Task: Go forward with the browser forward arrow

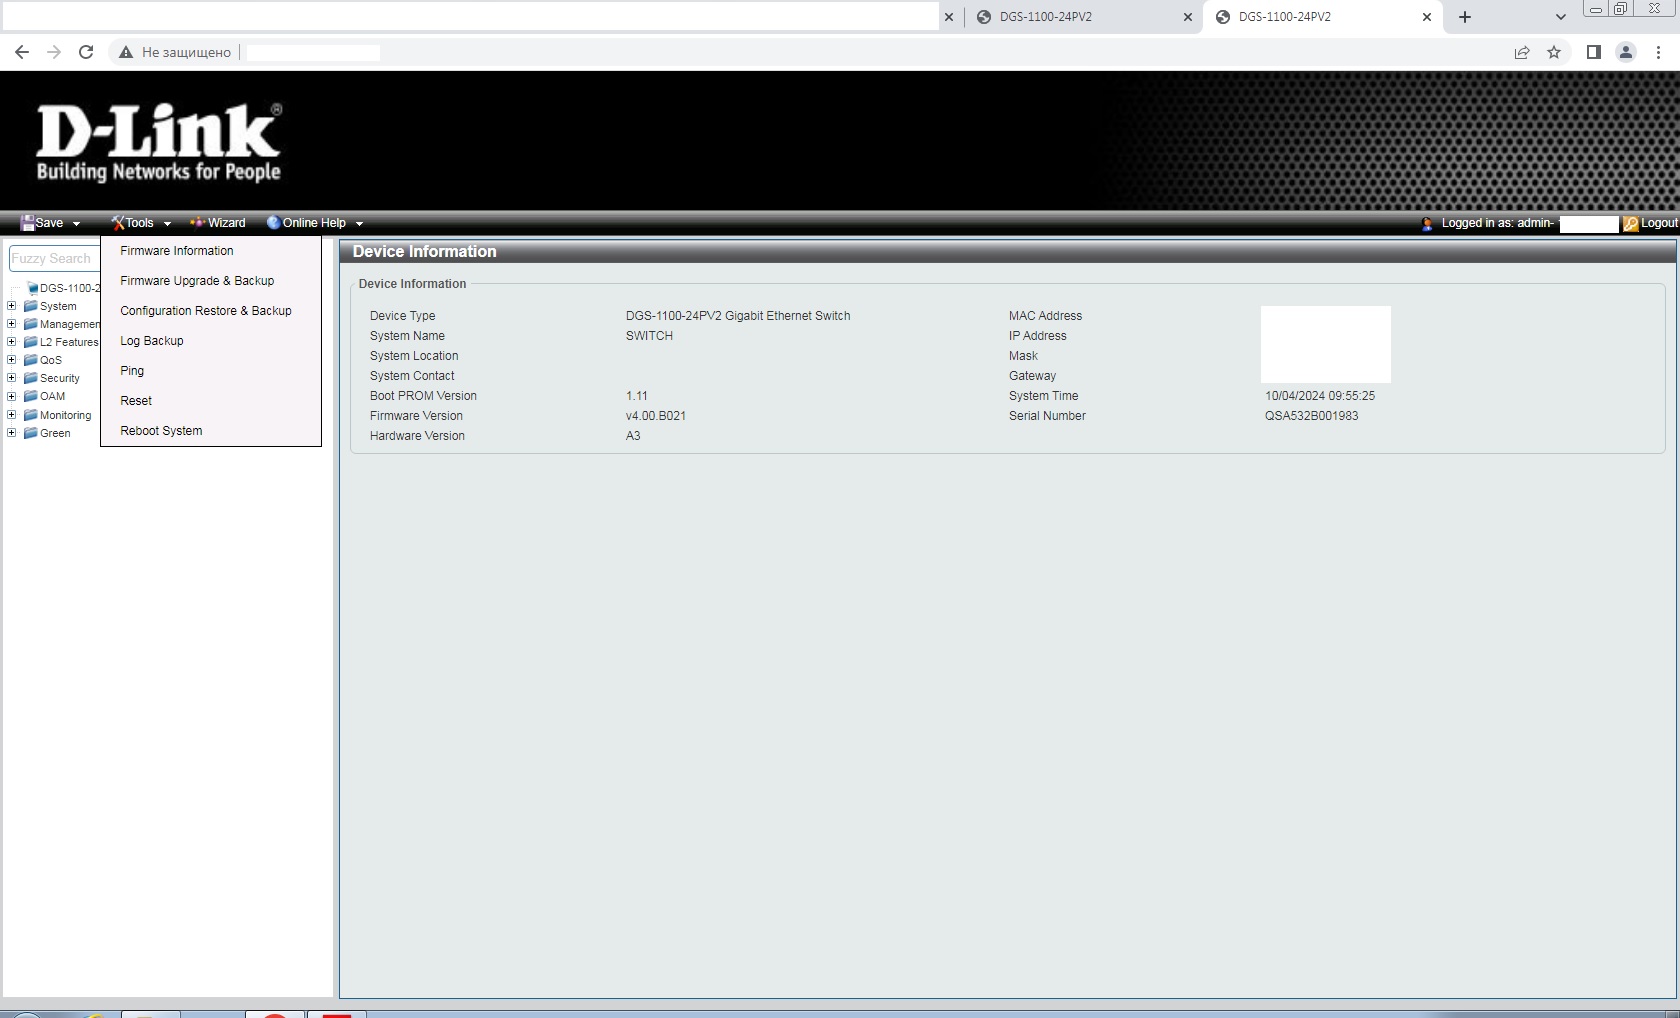Action: pos(54,52)
